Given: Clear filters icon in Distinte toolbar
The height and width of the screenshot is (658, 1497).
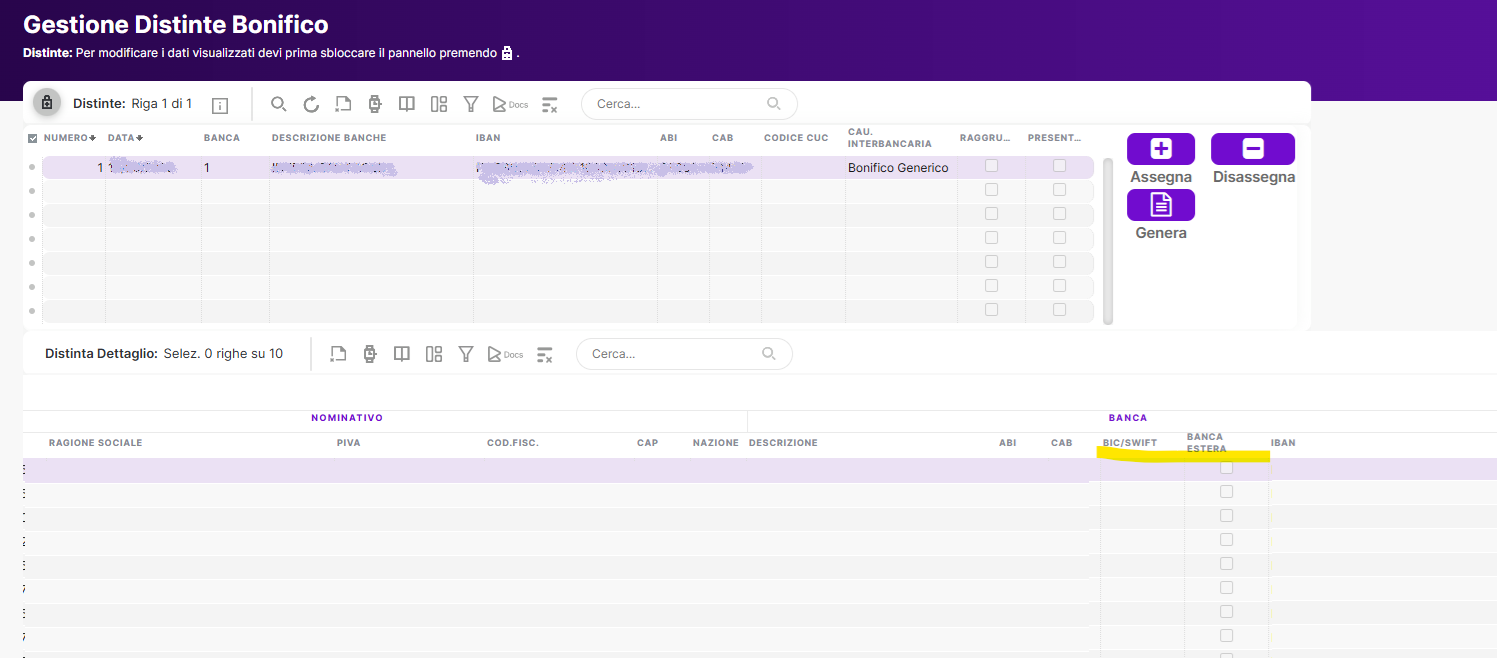Looking at the screenshot, I should [x=549, y=104].
